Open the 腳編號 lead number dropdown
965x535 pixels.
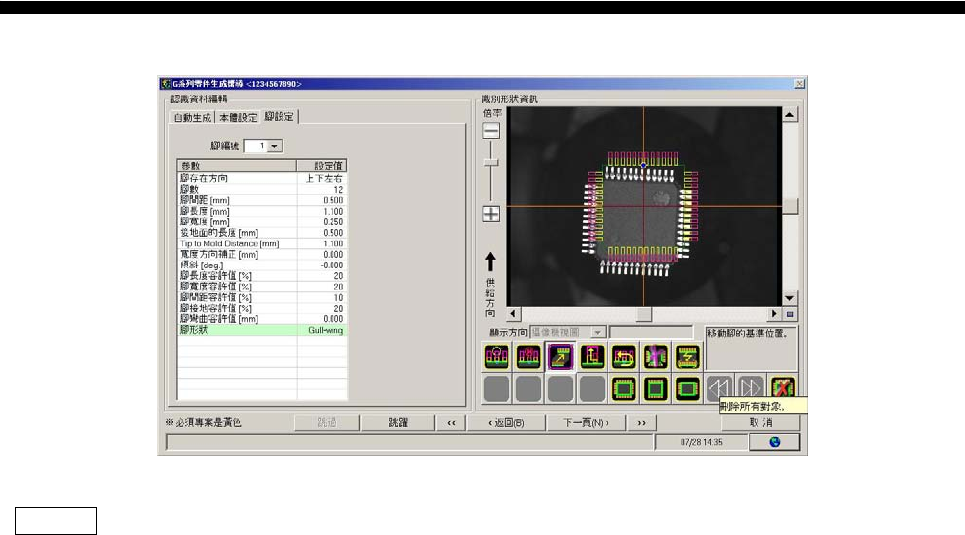coord(275,146)
